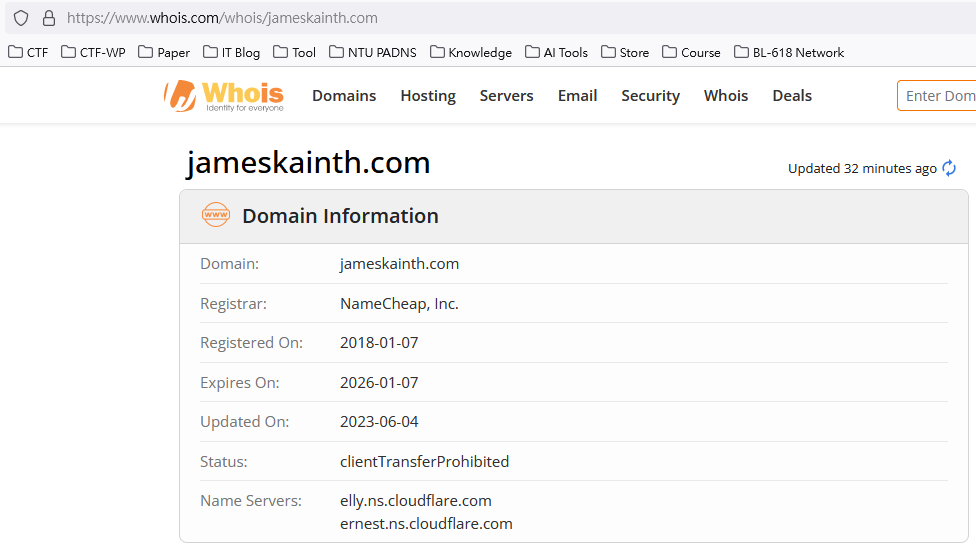The height and width of the screenshot is (555, 976).
Task: Open the Course bookmark folder
Action: (692, 52)
